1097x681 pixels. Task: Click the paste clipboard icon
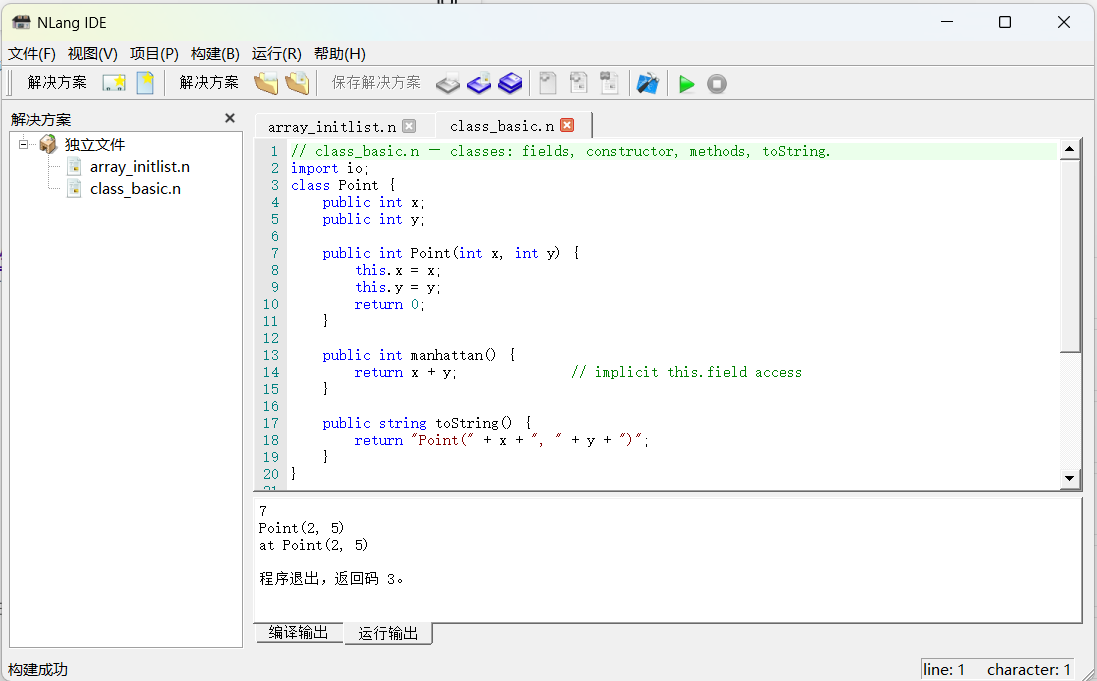[609, 83]
